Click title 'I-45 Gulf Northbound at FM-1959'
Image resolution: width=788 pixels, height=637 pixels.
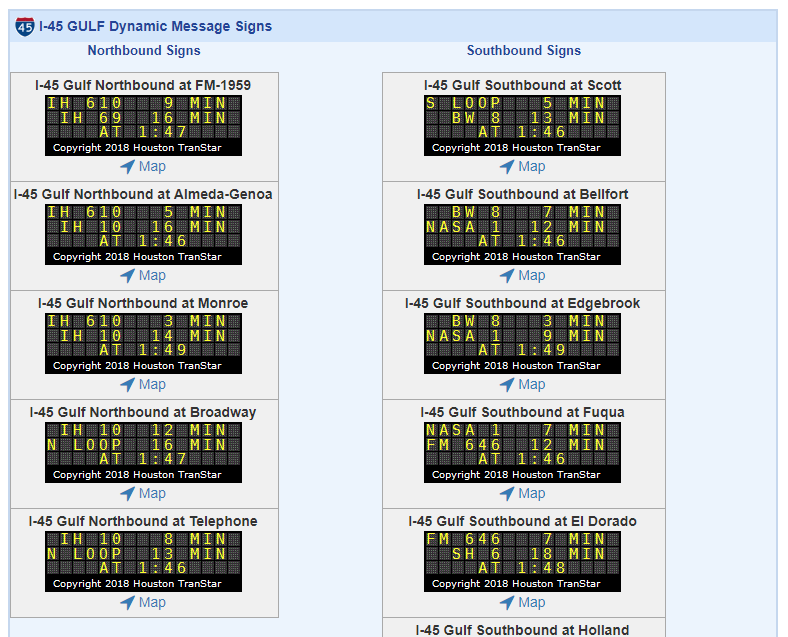click(143, 85)
